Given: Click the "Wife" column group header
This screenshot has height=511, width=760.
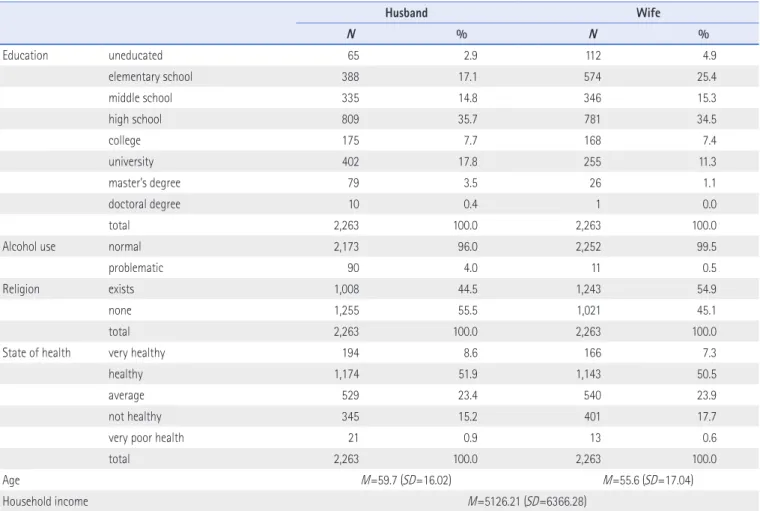Looking at the screenshot, I should pos(648,13).
